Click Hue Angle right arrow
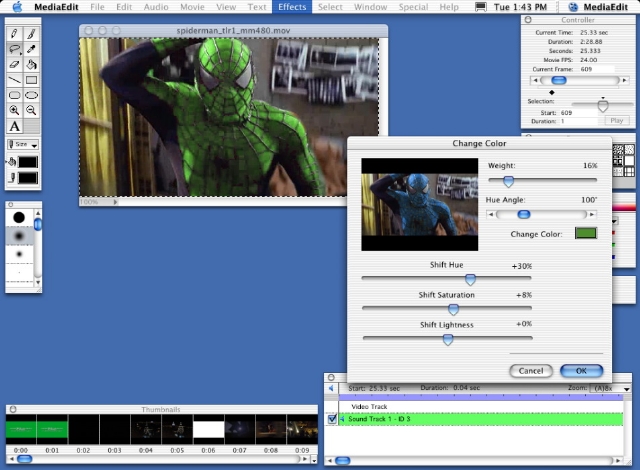Screen dimensions: 640x470 [592, 215]
